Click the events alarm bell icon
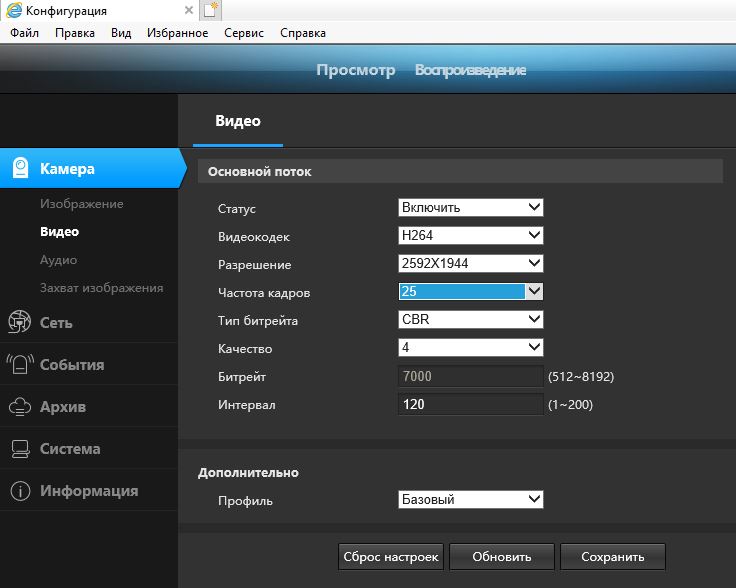Image resolution: width=736 pixels, height=588 pixels. pyautogui.click(x=19, y=365)
